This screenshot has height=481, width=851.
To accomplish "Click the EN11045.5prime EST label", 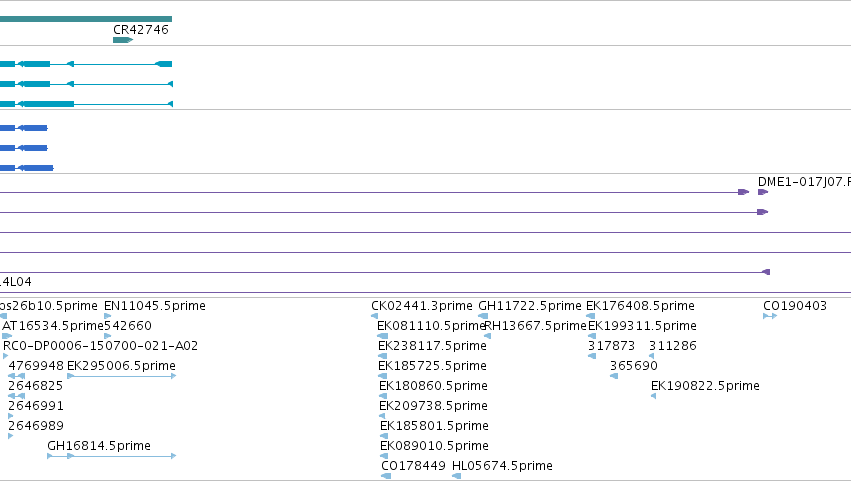I will click(x=155, y=306).
